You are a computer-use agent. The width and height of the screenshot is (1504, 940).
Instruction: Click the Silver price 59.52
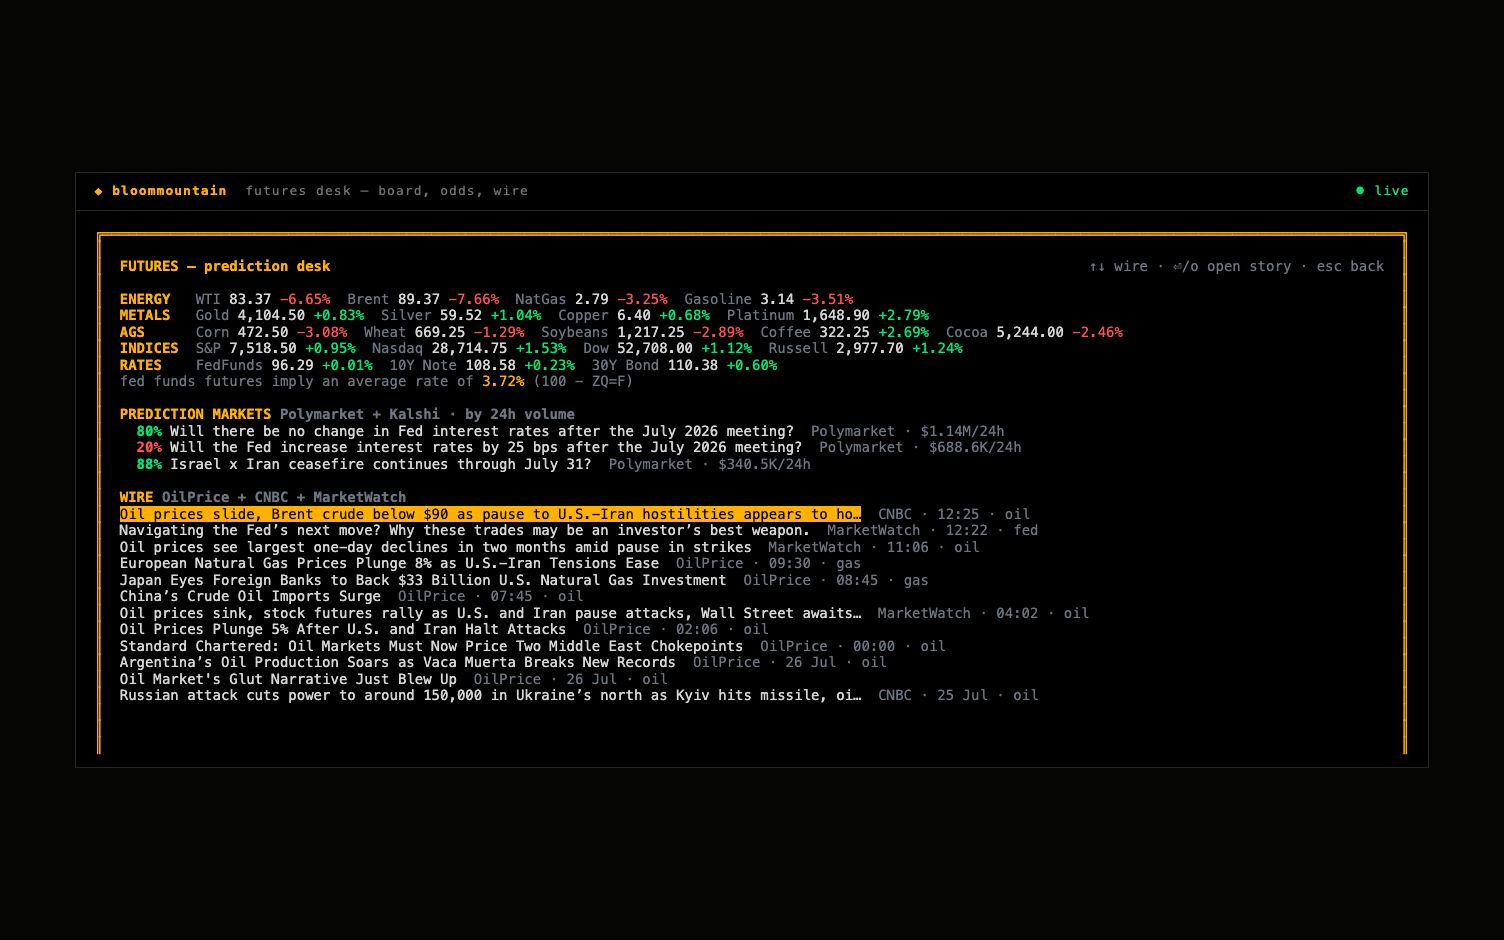point(461,315)
